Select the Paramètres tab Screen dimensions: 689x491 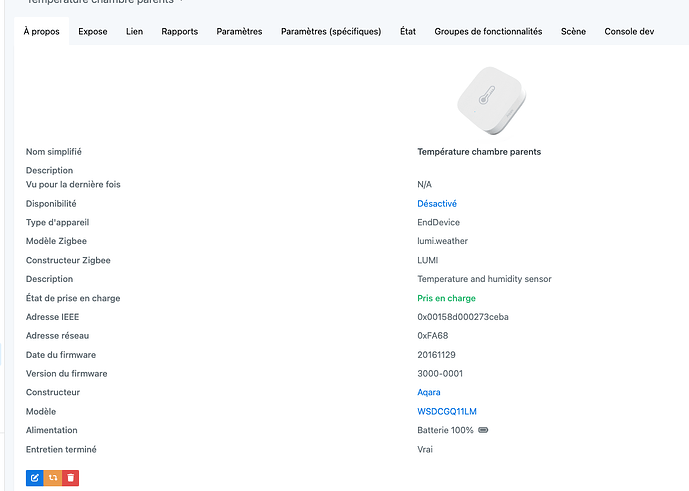239,32
